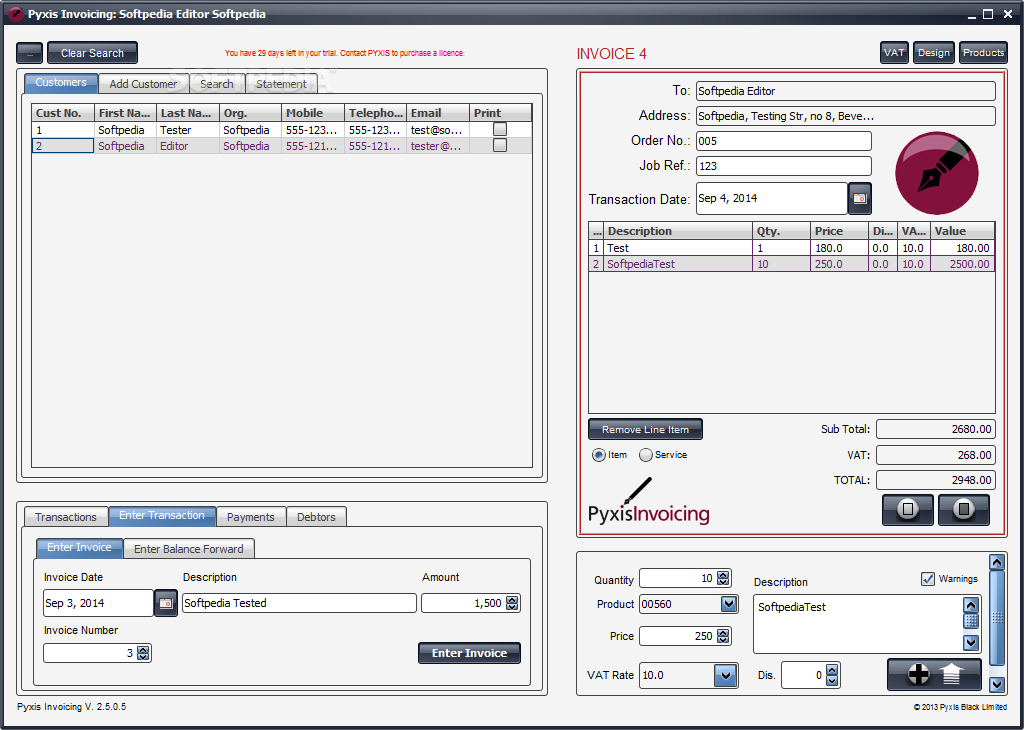Click the dark Enter Invoice button
Viewport: 1024px width, 730px height.
point(469,653)
